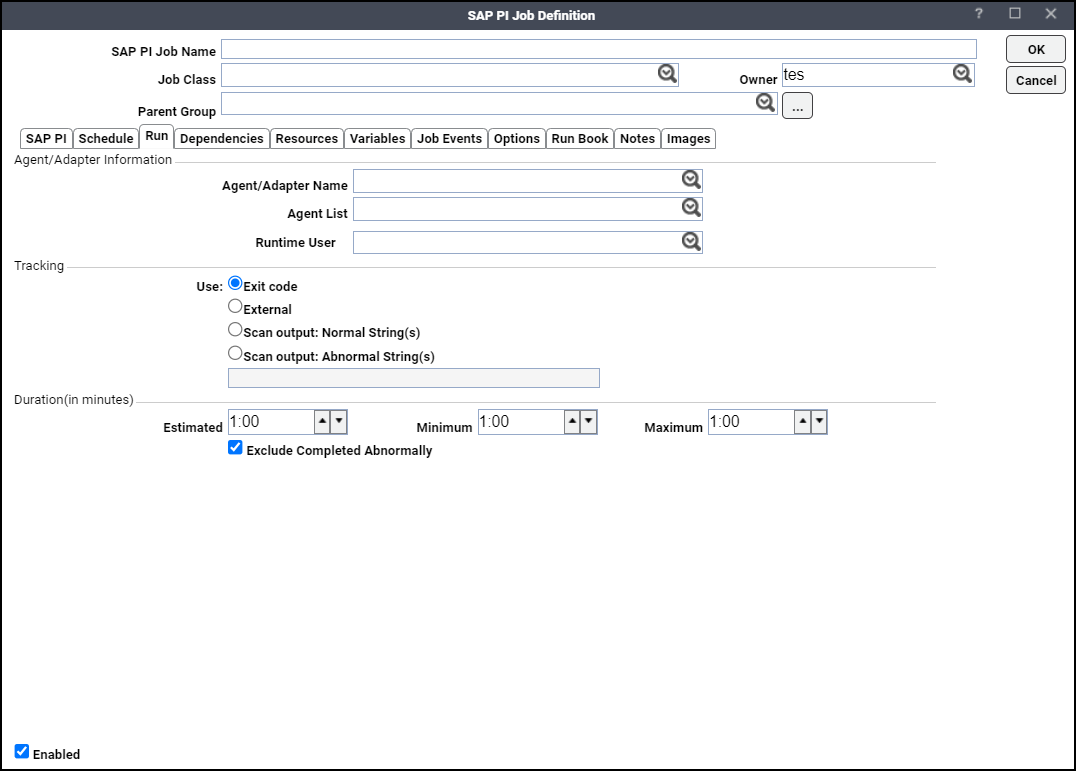Viewport: 1076px width, 771px height.
Task: Click the ellipsis button beside Parent Group
Action: click(797, 106)
